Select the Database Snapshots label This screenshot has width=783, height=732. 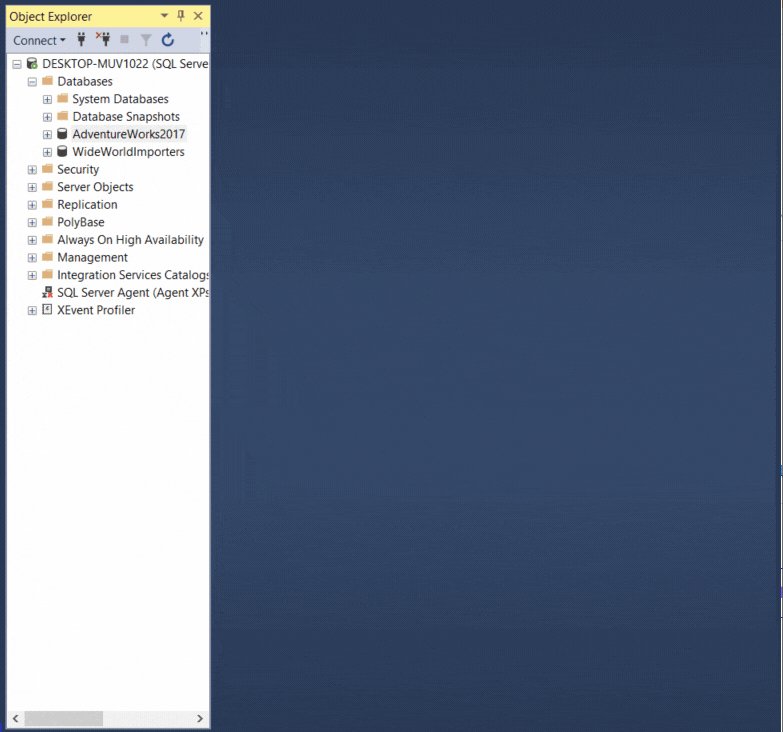coord(126,116)
